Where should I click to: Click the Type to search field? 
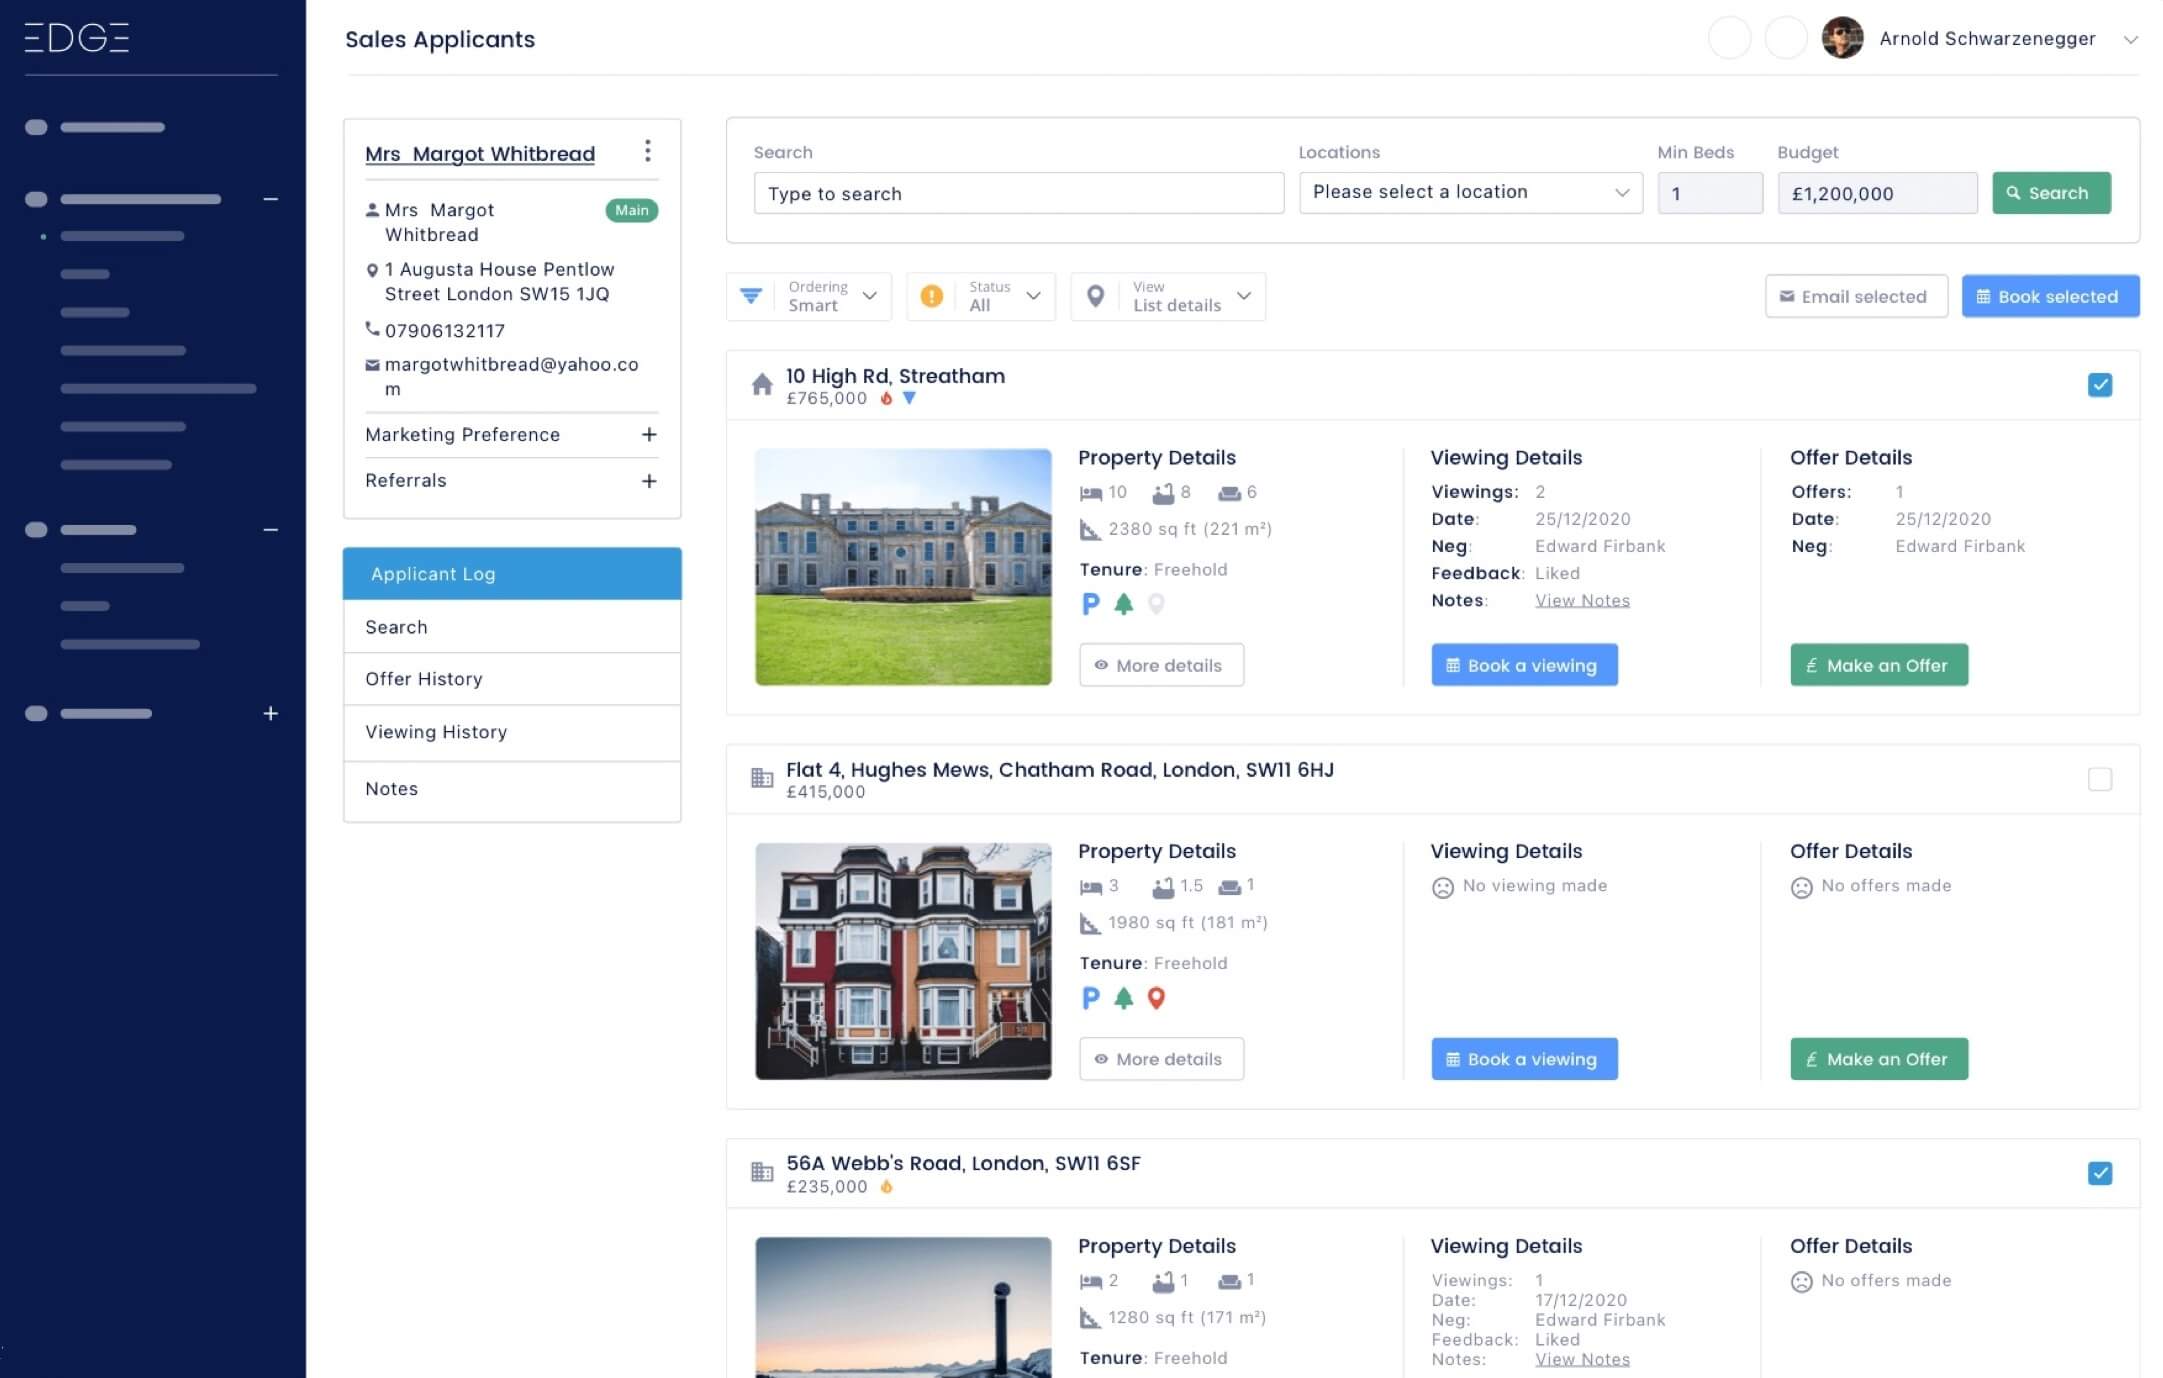1018,192
